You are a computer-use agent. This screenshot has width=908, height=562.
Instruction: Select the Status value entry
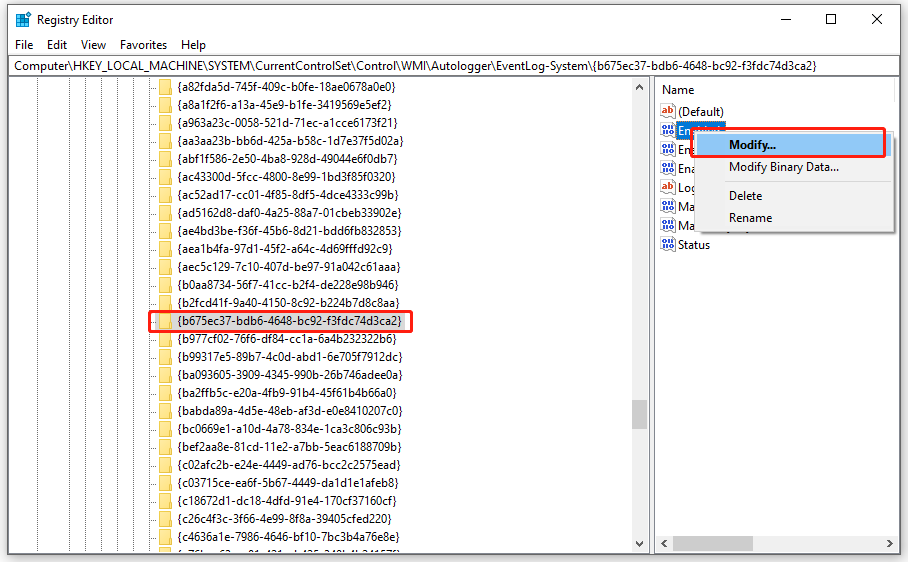[x=694, y=245]
